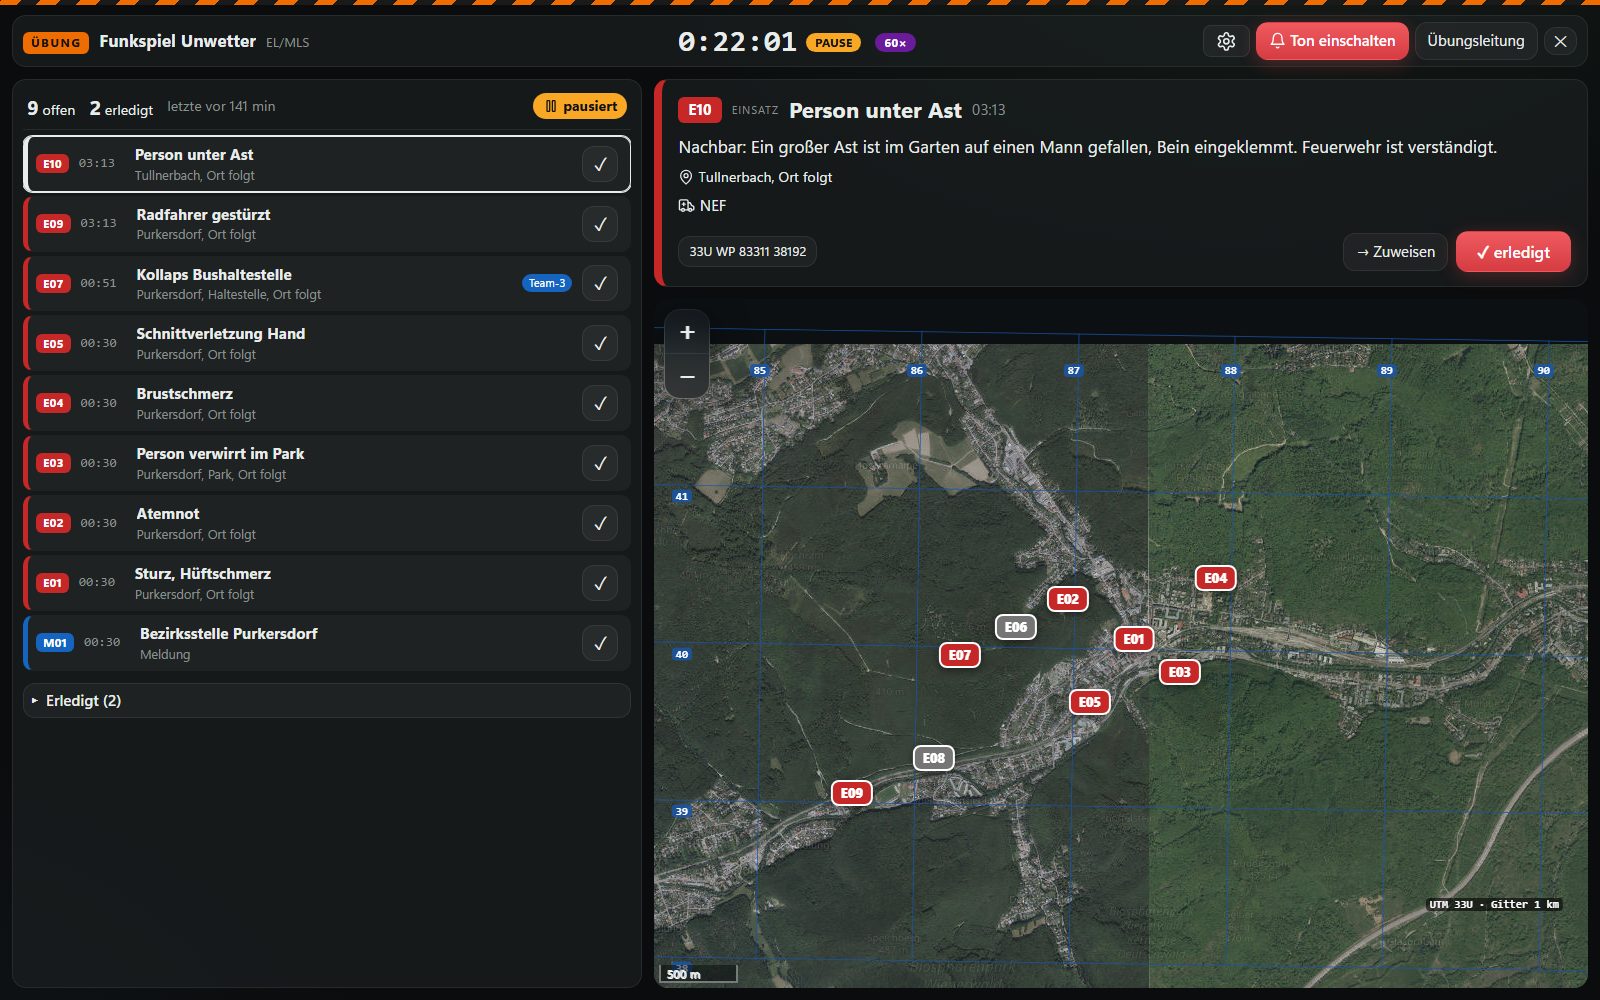Click the Tullnerbach, Ort folgt location in detail
1600x1000 pixels.
[764, 177]
